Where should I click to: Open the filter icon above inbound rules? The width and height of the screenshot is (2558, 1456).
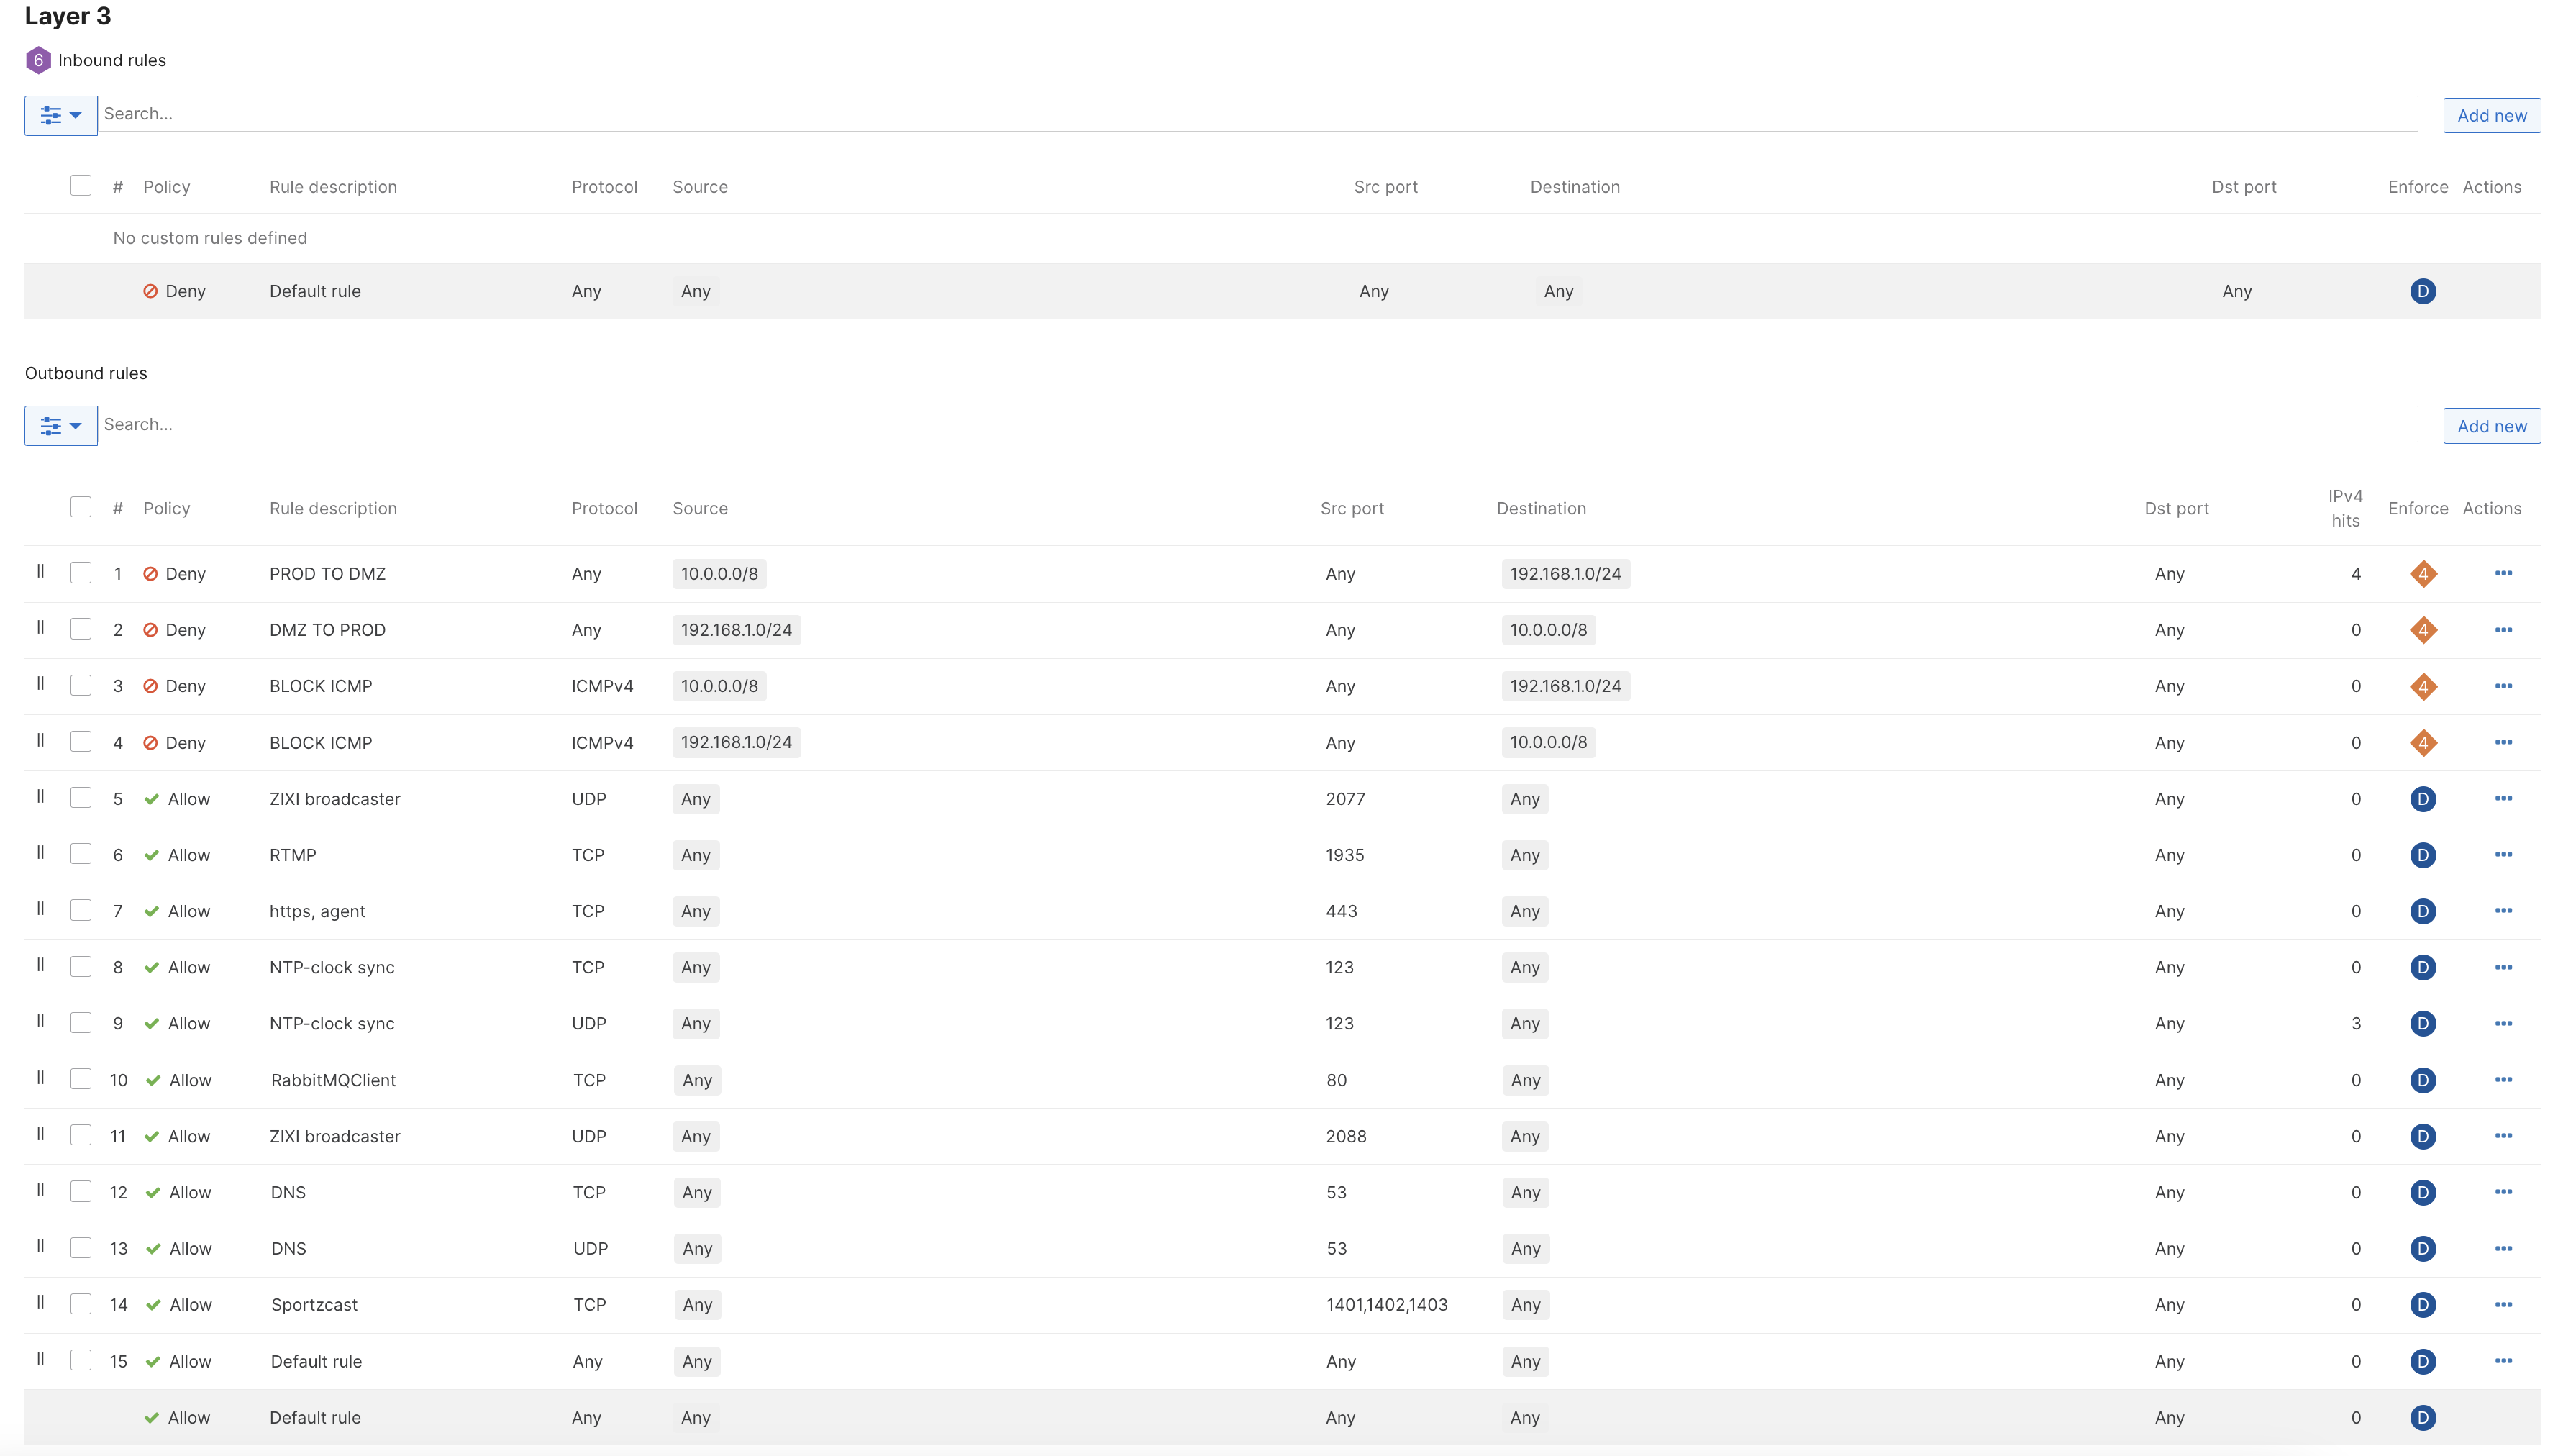[52, 115]
